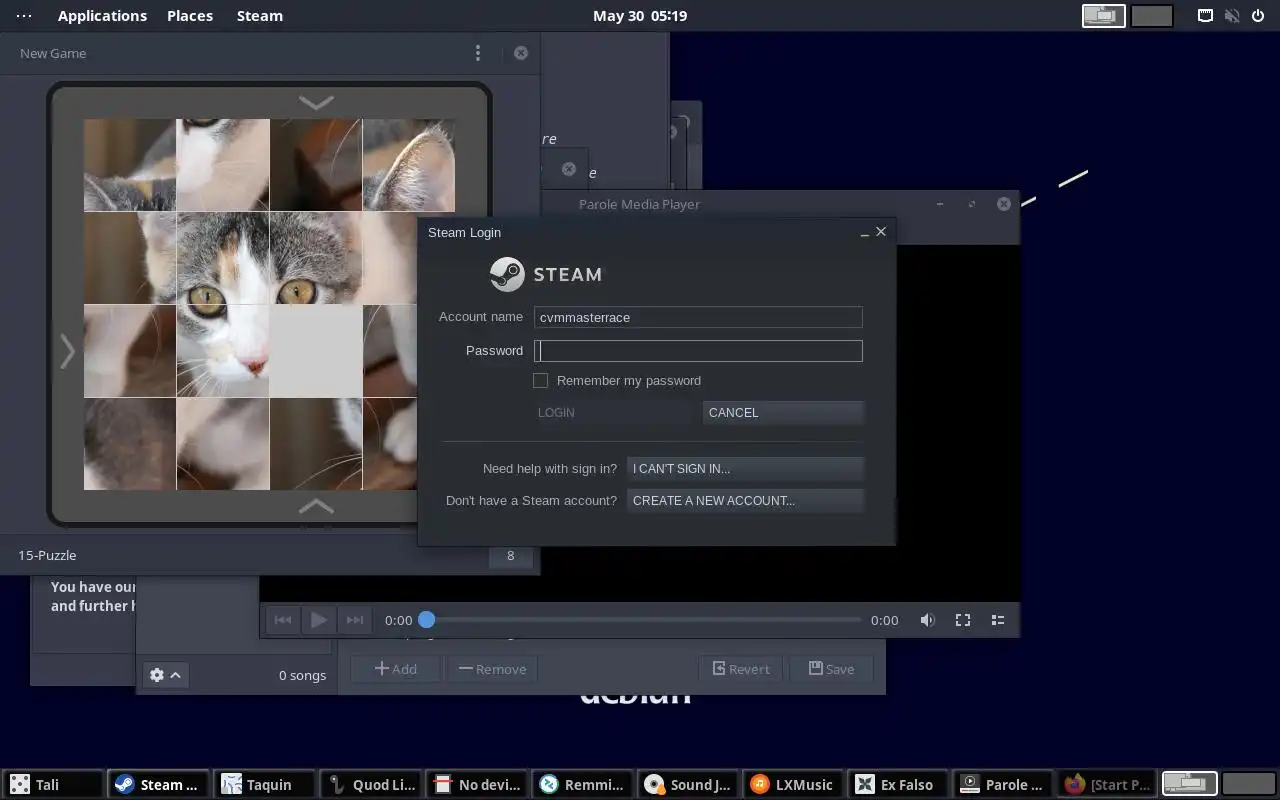This screenshot has height=800, width=1280.
Task: Click the clock showing May 30 05:19
Action: tap(640, 16)
